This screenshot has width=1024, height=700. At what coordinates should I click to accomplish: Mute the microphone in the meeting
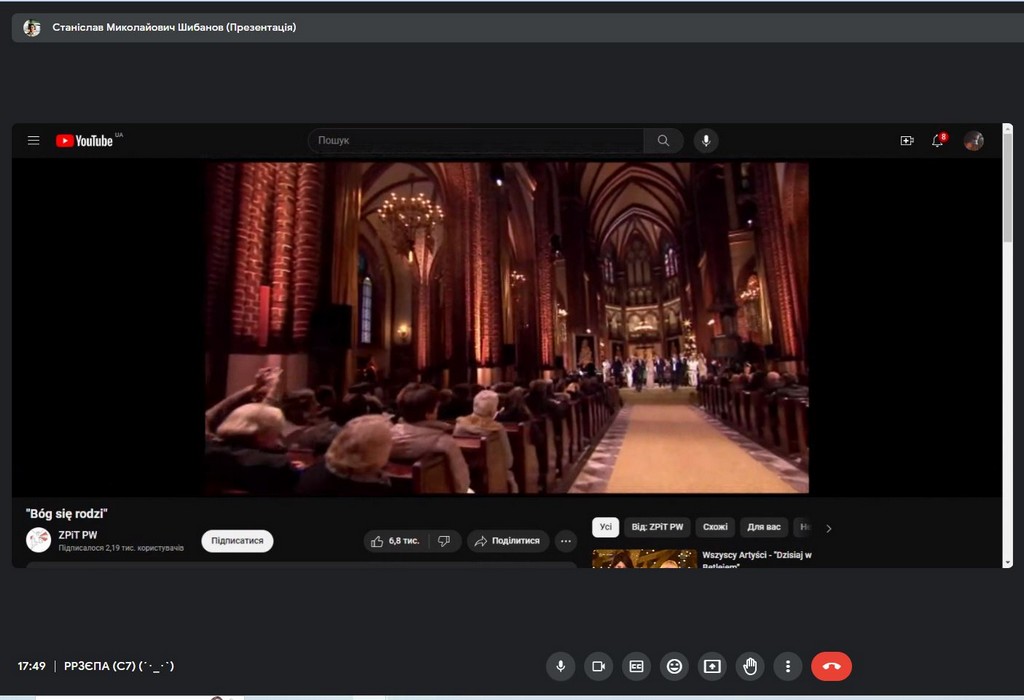(560, 666)
